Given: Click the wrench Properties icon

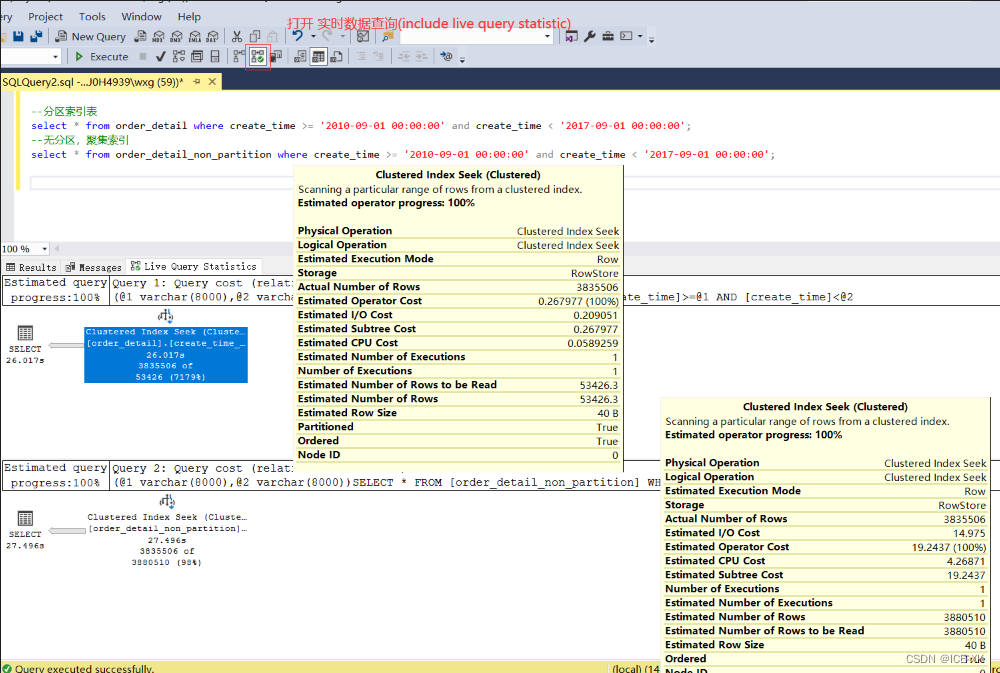Looking at the screenshot, I should pos(590,36).
